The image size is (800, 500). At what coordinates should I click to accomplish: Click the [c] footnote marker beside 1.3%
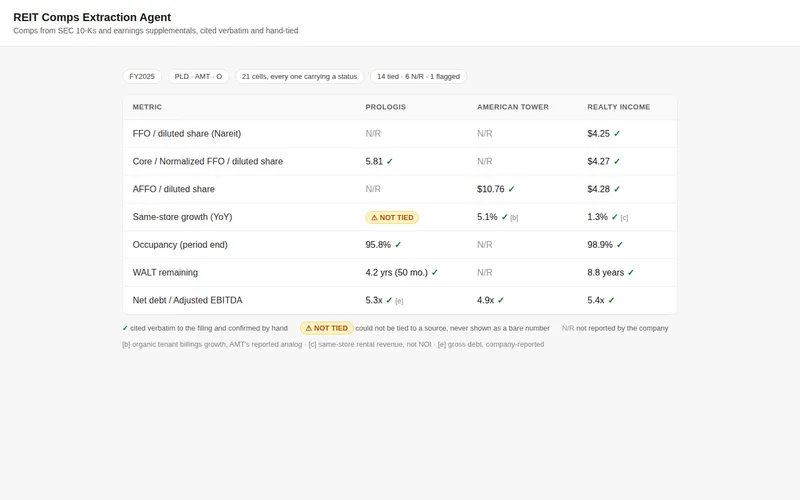tap(624, 218)
